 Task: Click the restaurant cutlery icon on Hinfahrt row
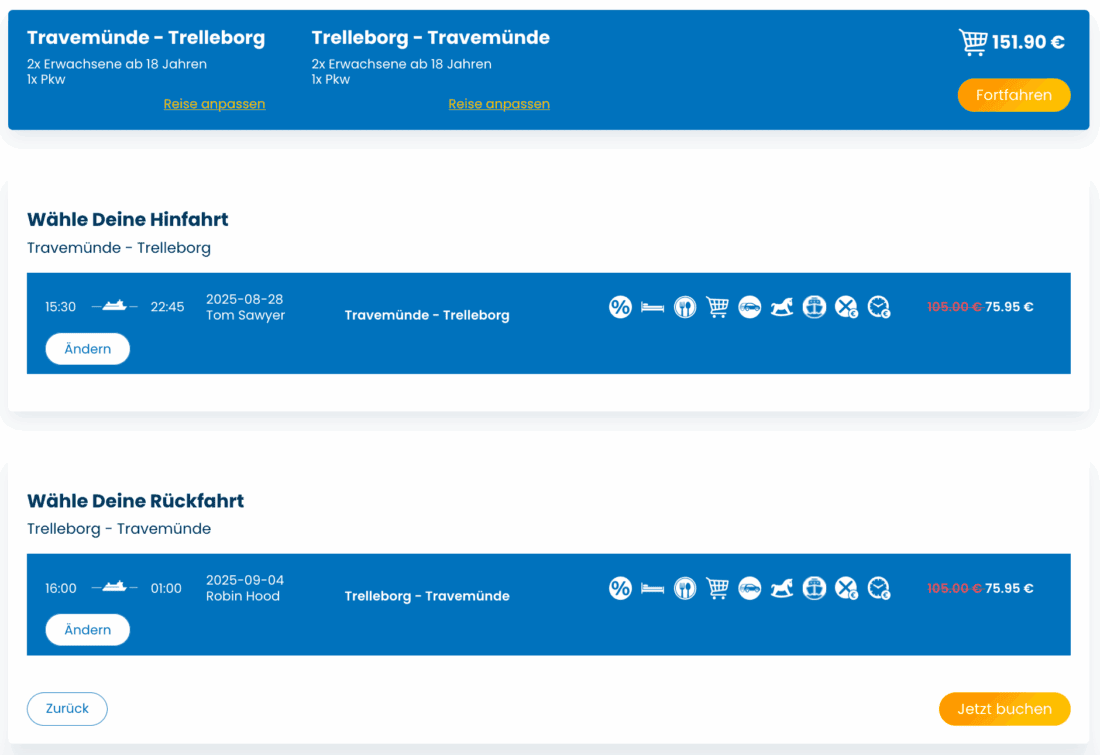pos(685,307)
